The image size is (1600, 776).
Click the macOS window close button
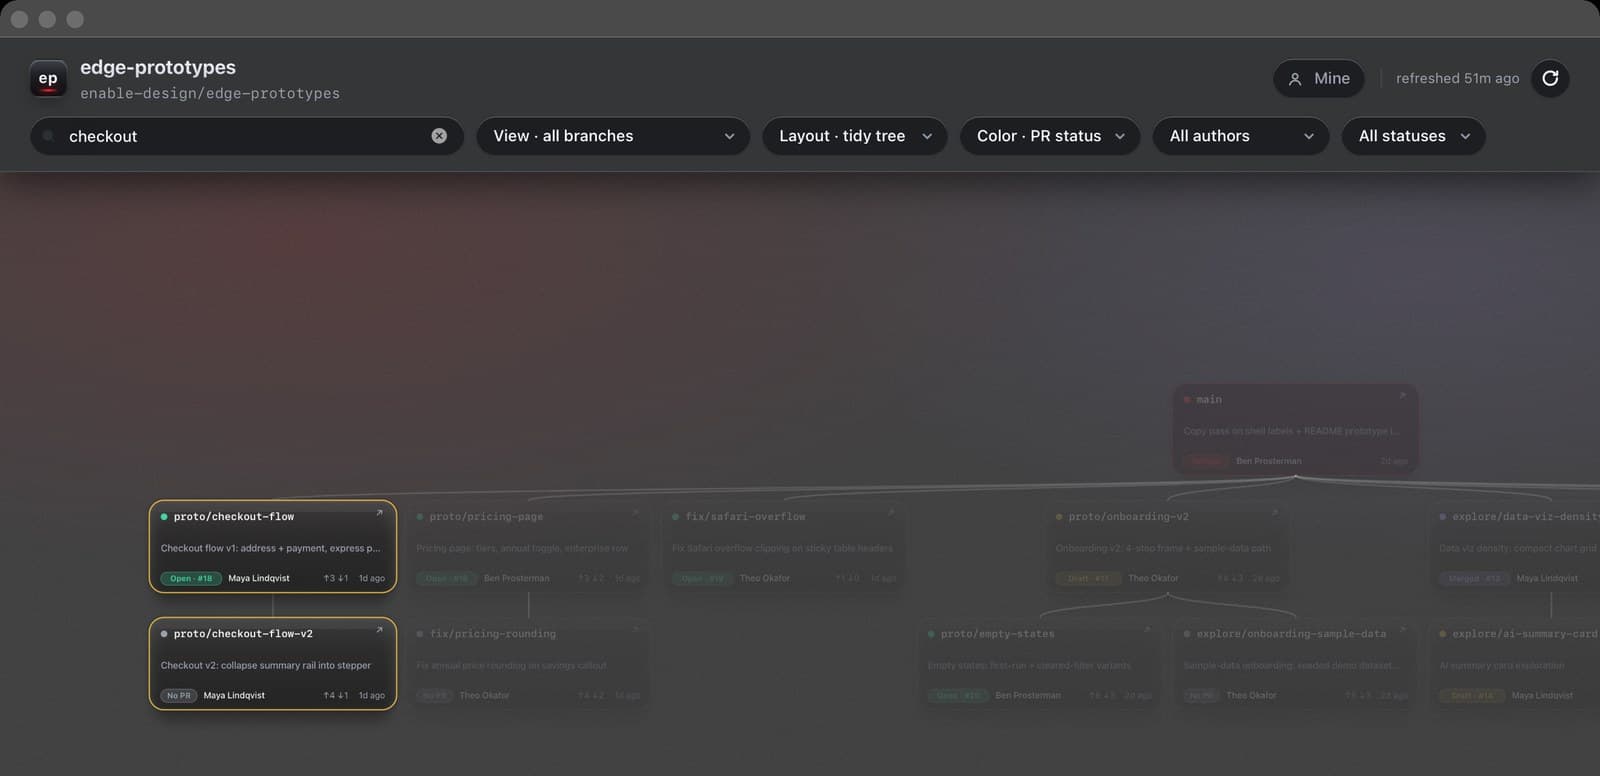point(19,19)
